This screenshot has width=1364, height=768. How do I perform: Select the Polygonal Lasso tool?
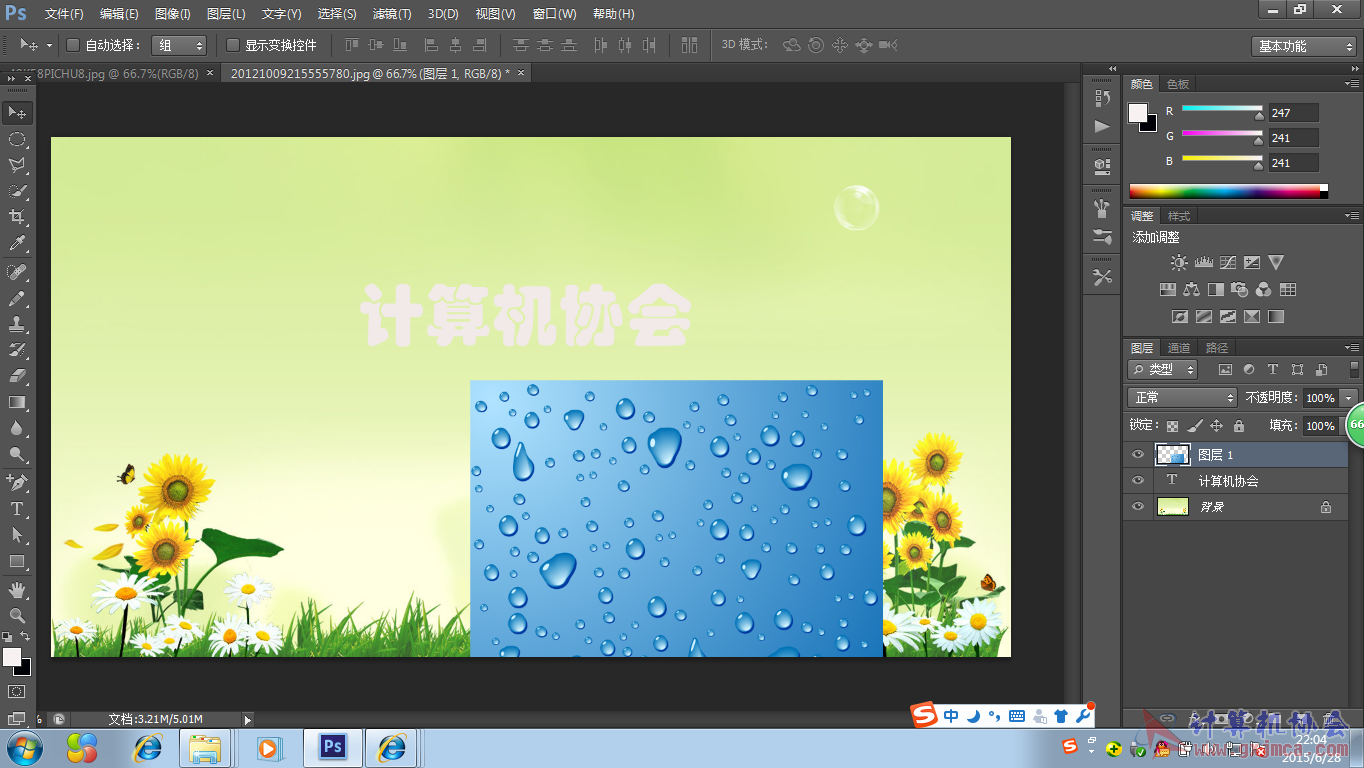coord(17,165)
